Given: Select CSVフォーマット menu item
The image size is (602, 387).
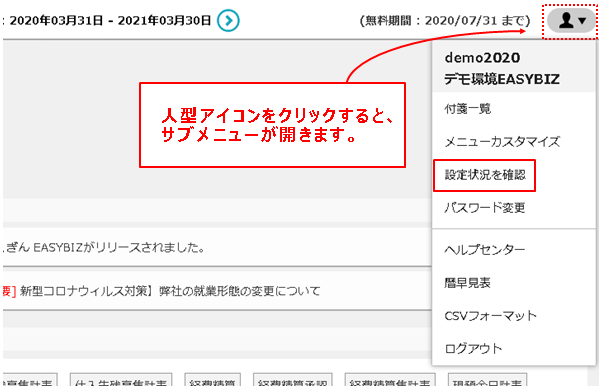Looking at the screenshot, I should click(x=490, y=316).
